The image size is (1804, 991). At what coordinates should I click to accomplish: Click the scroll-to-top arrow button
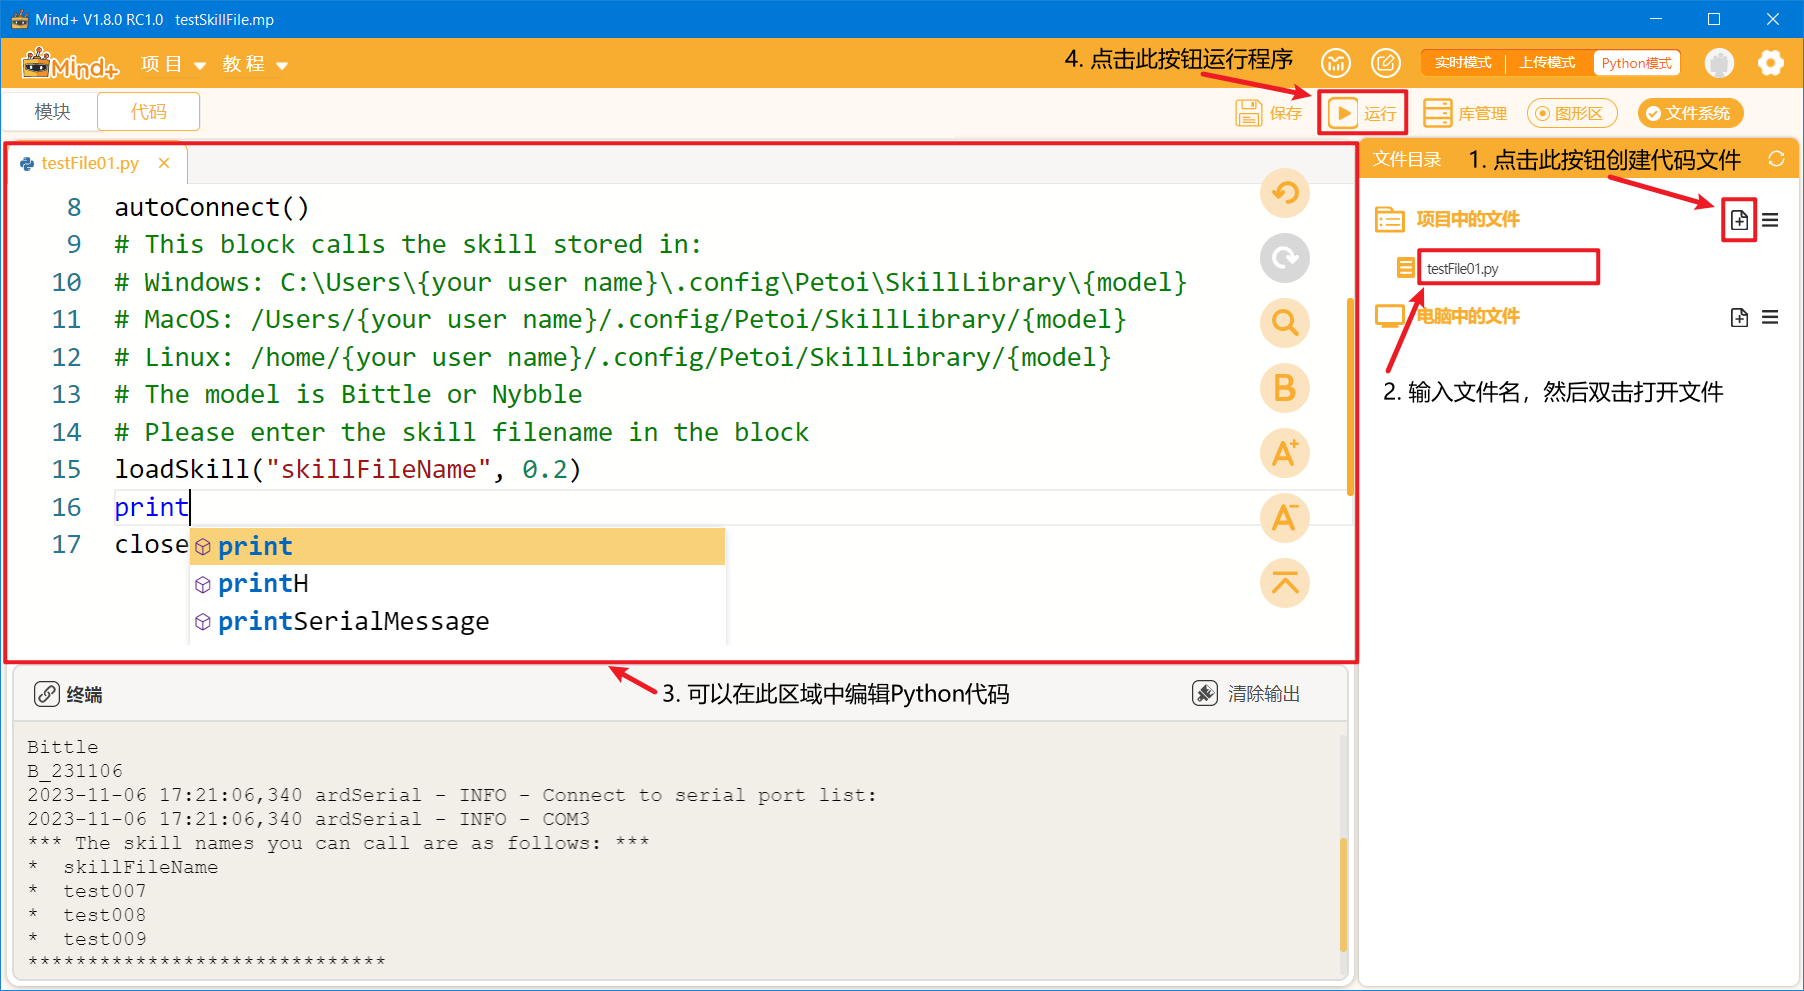coord(1285,583)
